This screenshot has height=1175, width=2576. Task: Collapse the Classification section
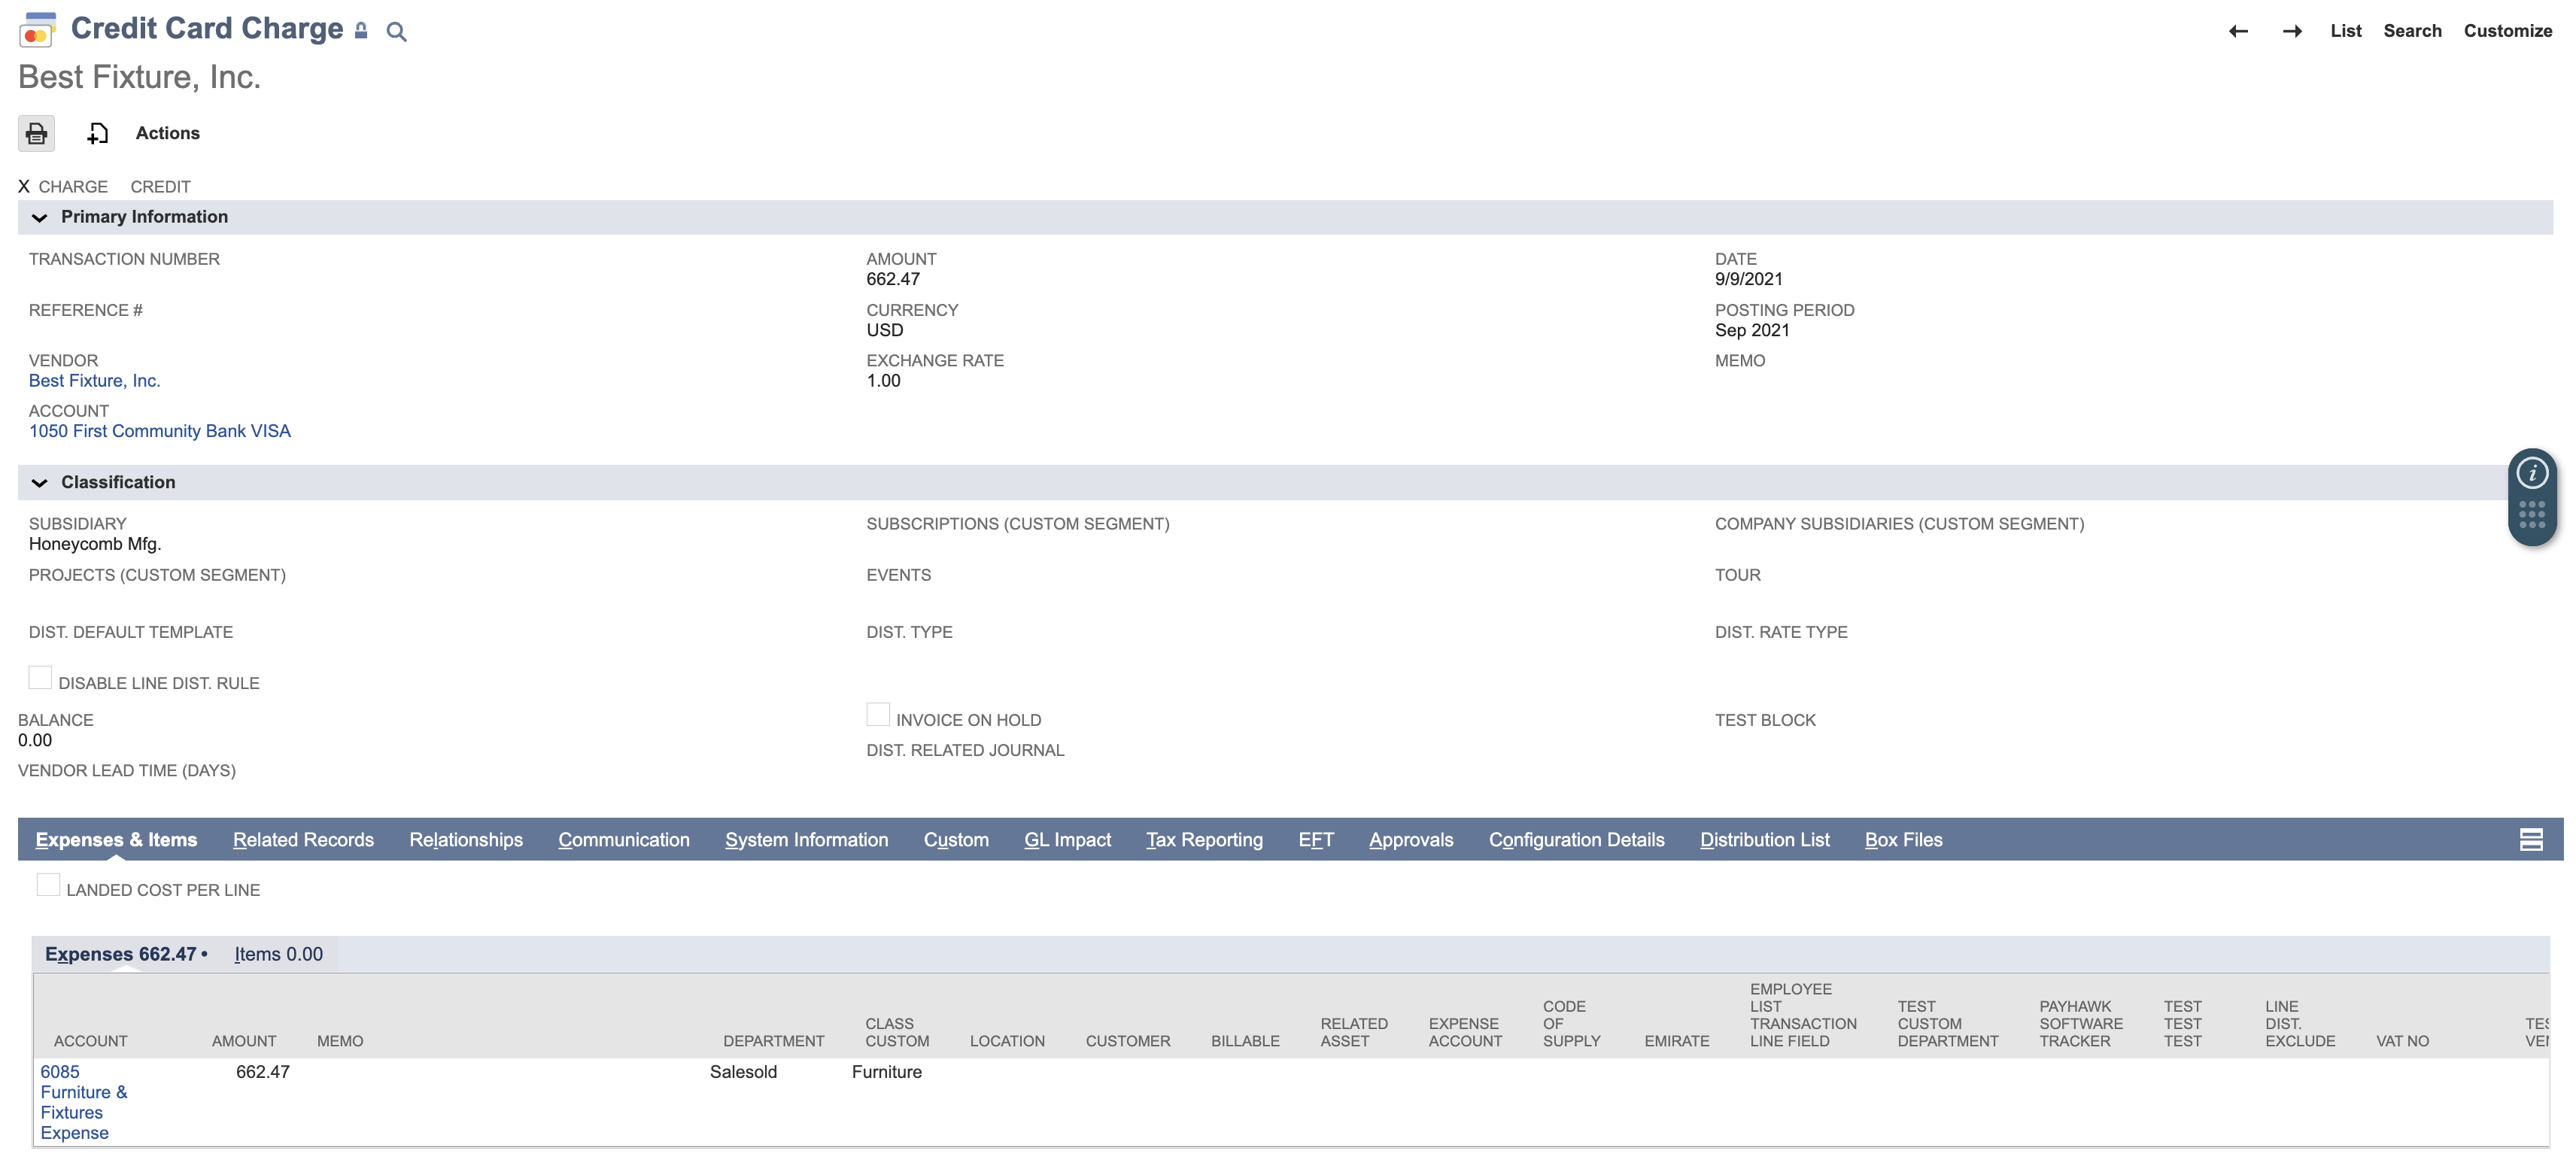[39, 483]
